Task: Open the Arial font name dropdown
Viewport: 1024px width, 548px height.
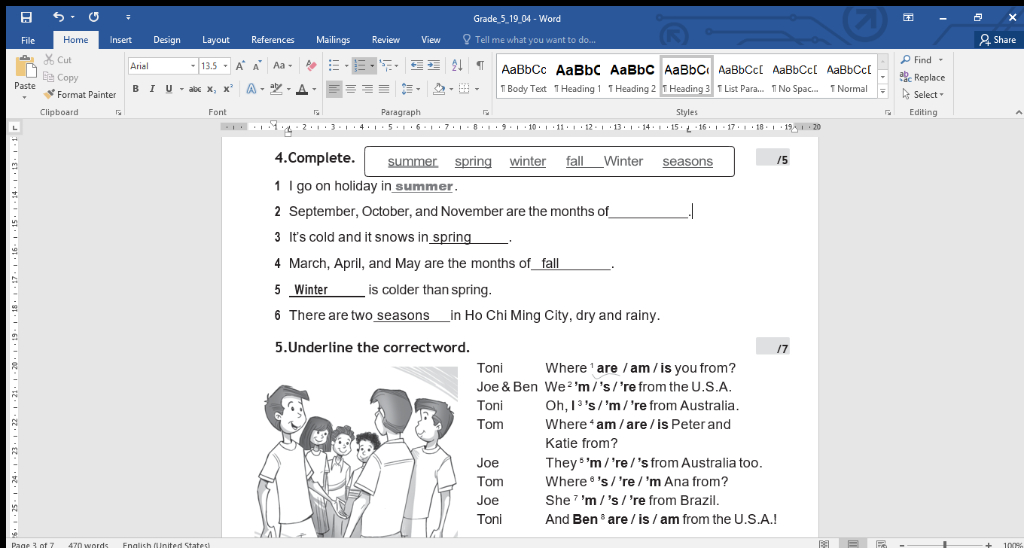Action: pyautogui.click(x=193, y=66)
